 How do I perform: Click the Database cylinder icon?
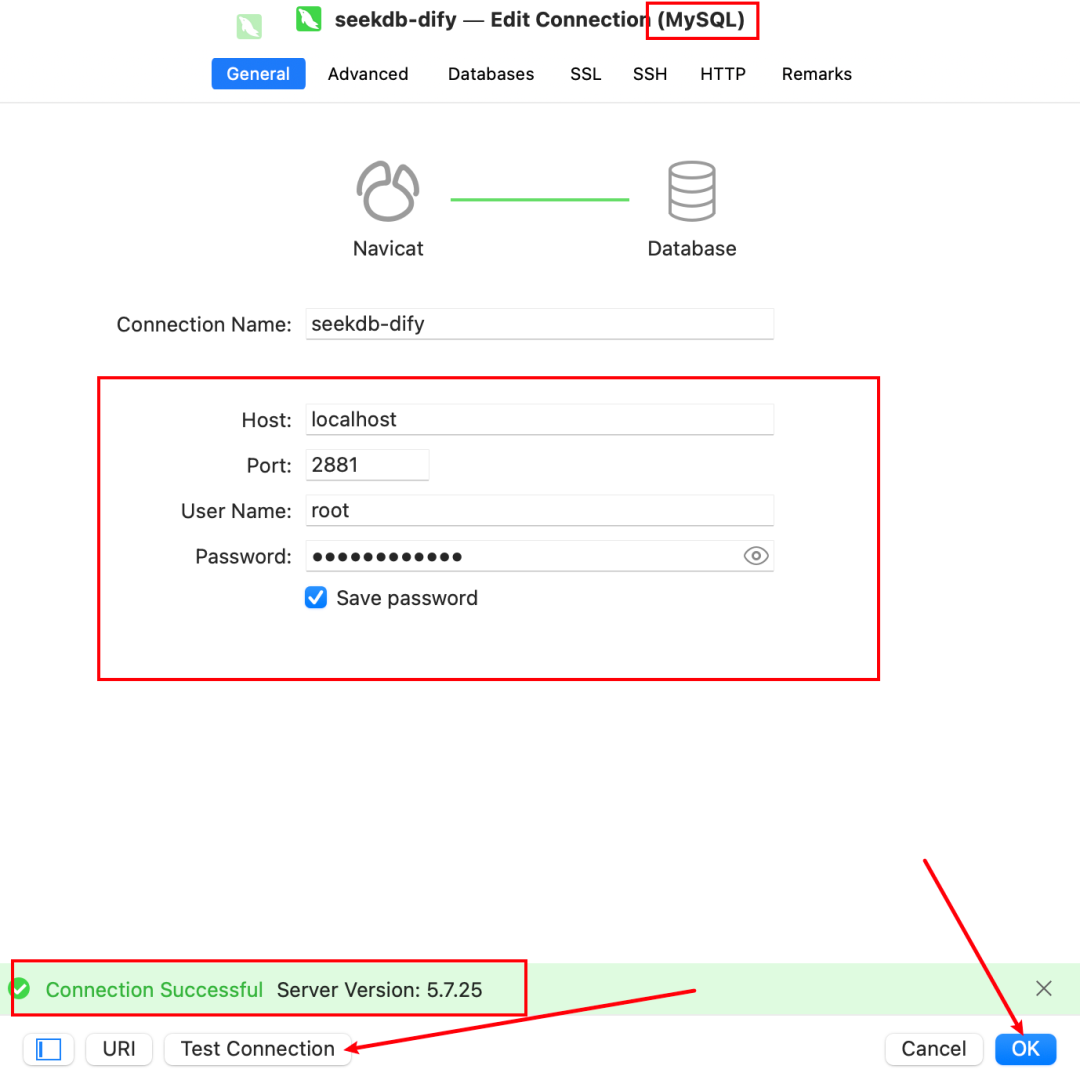tap(691, 191)
